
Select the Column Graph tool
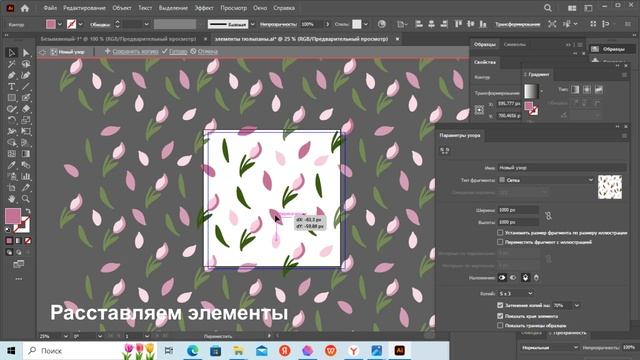click(26, 176)
